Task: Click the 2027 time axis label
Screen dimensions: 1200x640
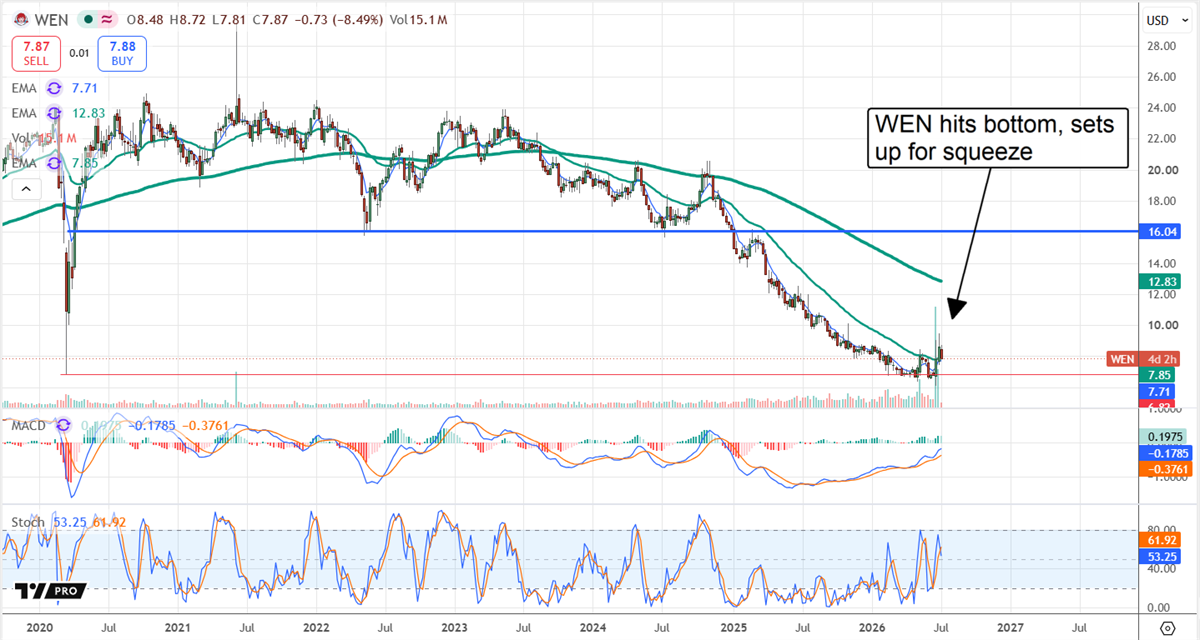Action: (x=1010, y=627)
